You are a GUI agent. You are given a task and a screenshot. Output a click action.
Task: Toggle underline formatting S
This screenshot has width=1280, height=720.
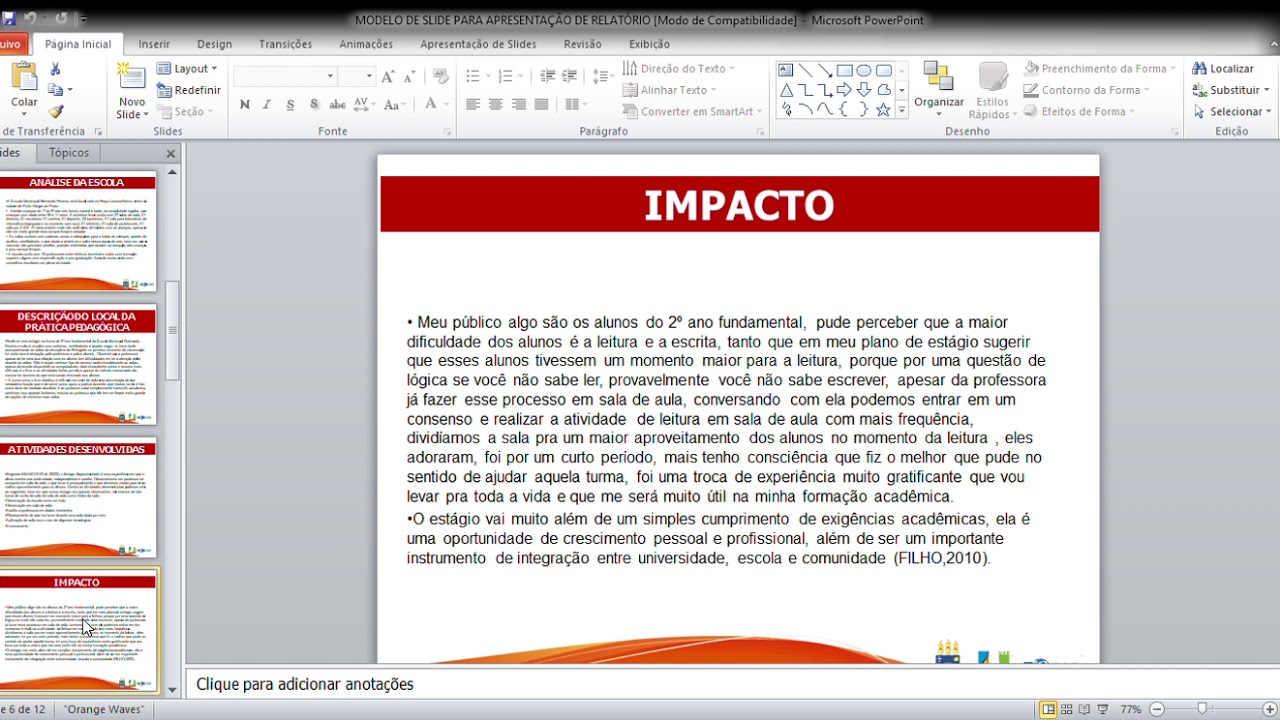pos(290,104)
